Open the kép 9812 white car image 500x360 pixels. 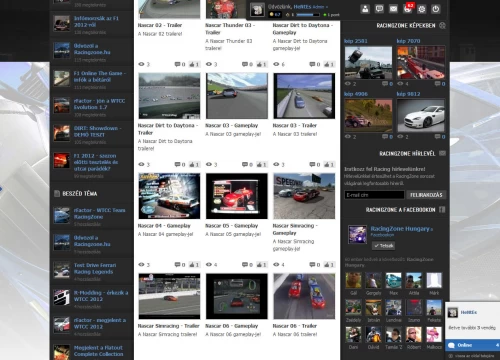[421, 115]
